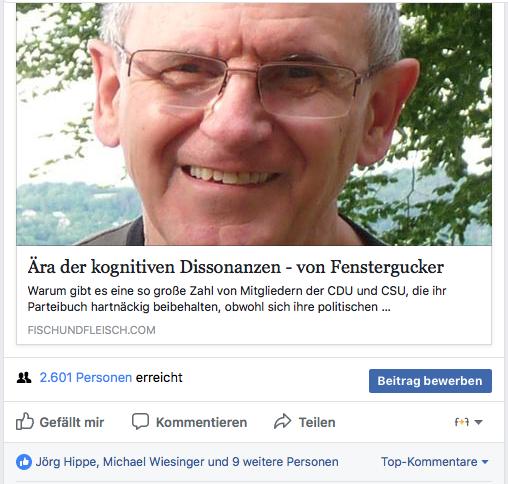This screenshot has width=508, height=484.
Task: Click the small page identity icon
Action: click(x=462, y=422)
